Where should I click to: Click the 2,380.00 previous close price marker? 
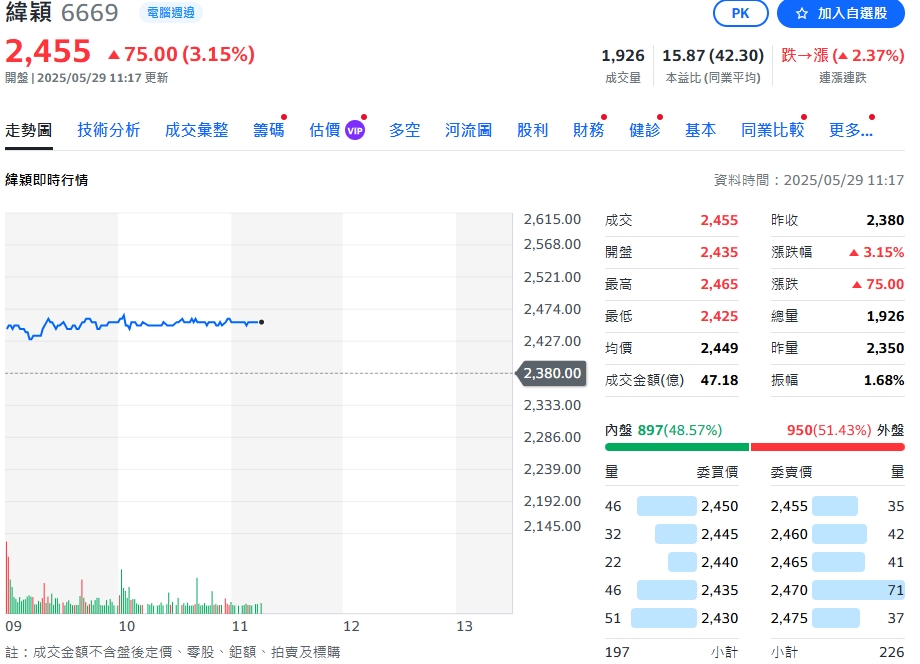coord(552,373)
